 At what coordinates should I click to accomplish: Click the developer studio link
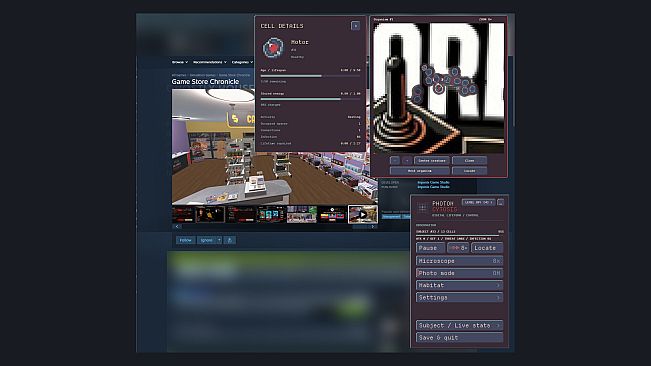click(x=433, y=182)
